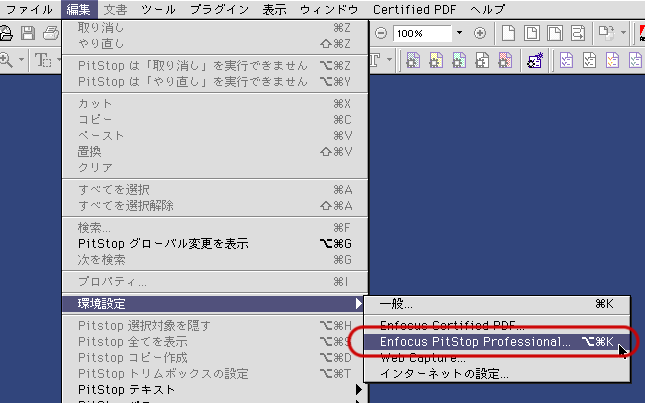645x403 pixels.
Task: Open the Certified PDF menu
Action: [415, 9]
